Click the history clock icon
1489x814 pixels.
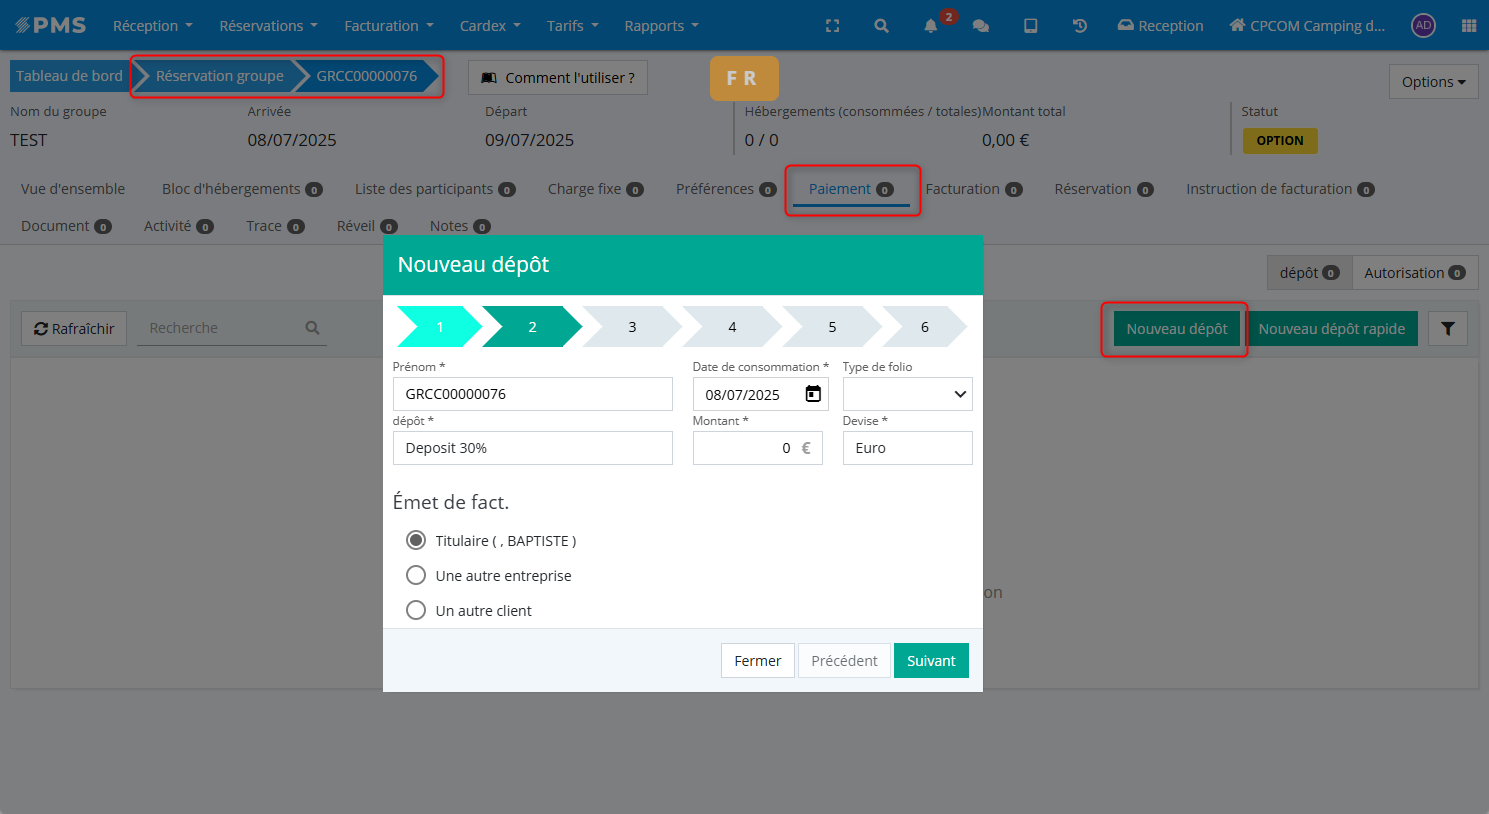pos(1080,26)
